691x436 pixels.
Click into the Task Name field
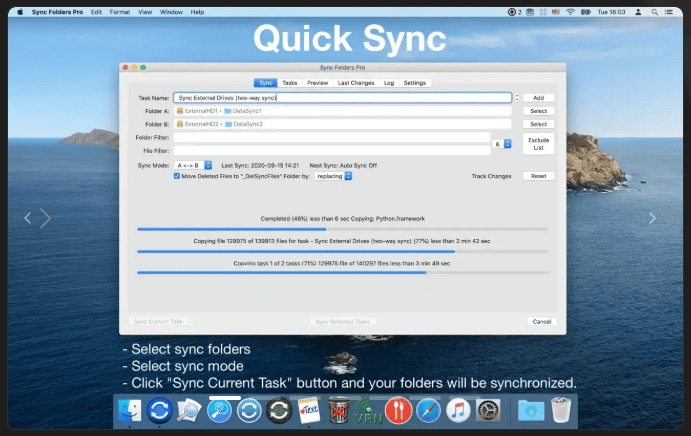pos(342,98)
